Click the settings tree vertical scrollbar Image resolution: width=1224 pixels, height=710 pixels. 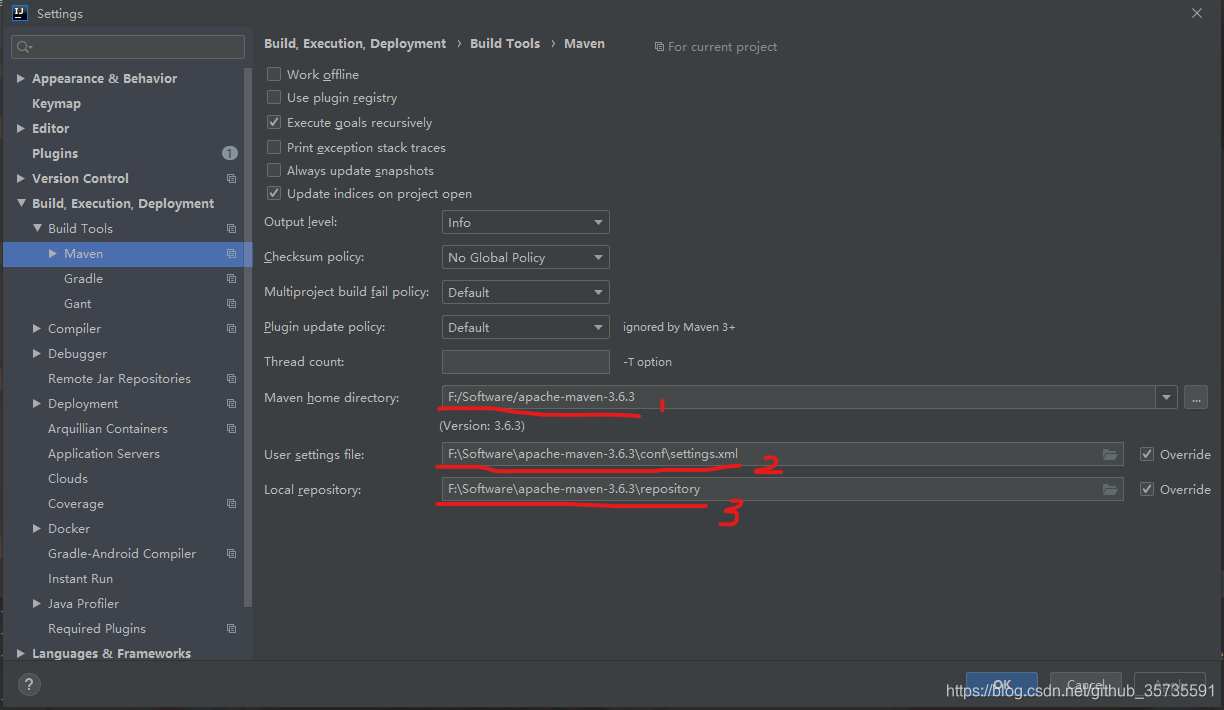(248, 335)
